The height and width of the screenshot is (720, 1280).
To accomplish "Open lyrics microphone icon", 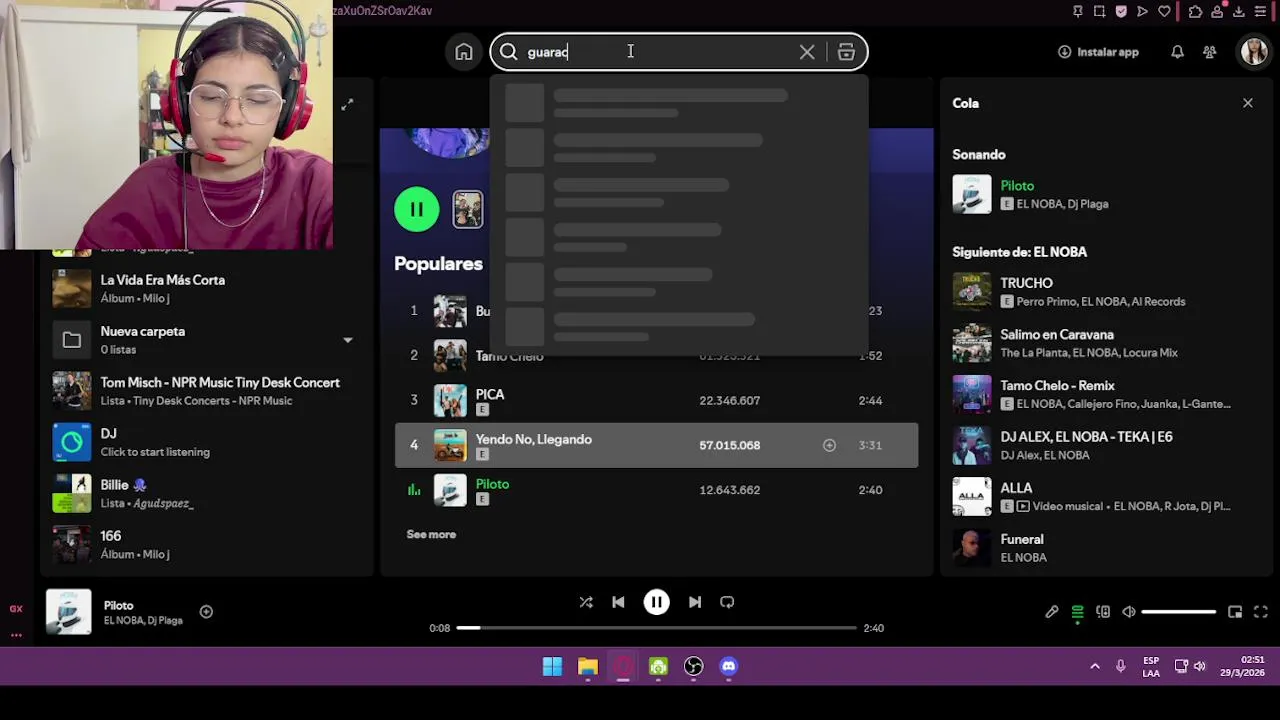I will 1051,612.
